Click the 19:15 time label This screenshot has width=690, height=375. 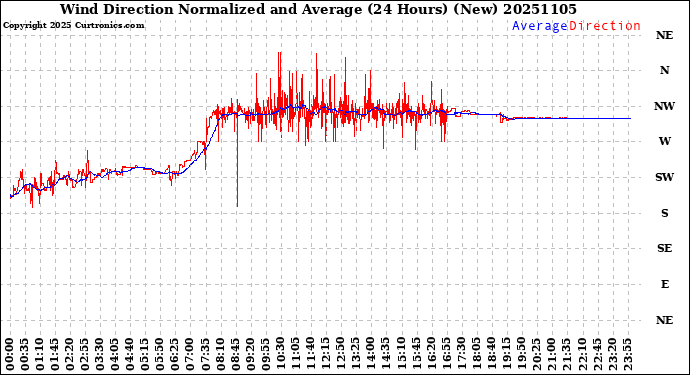point(506,355)
